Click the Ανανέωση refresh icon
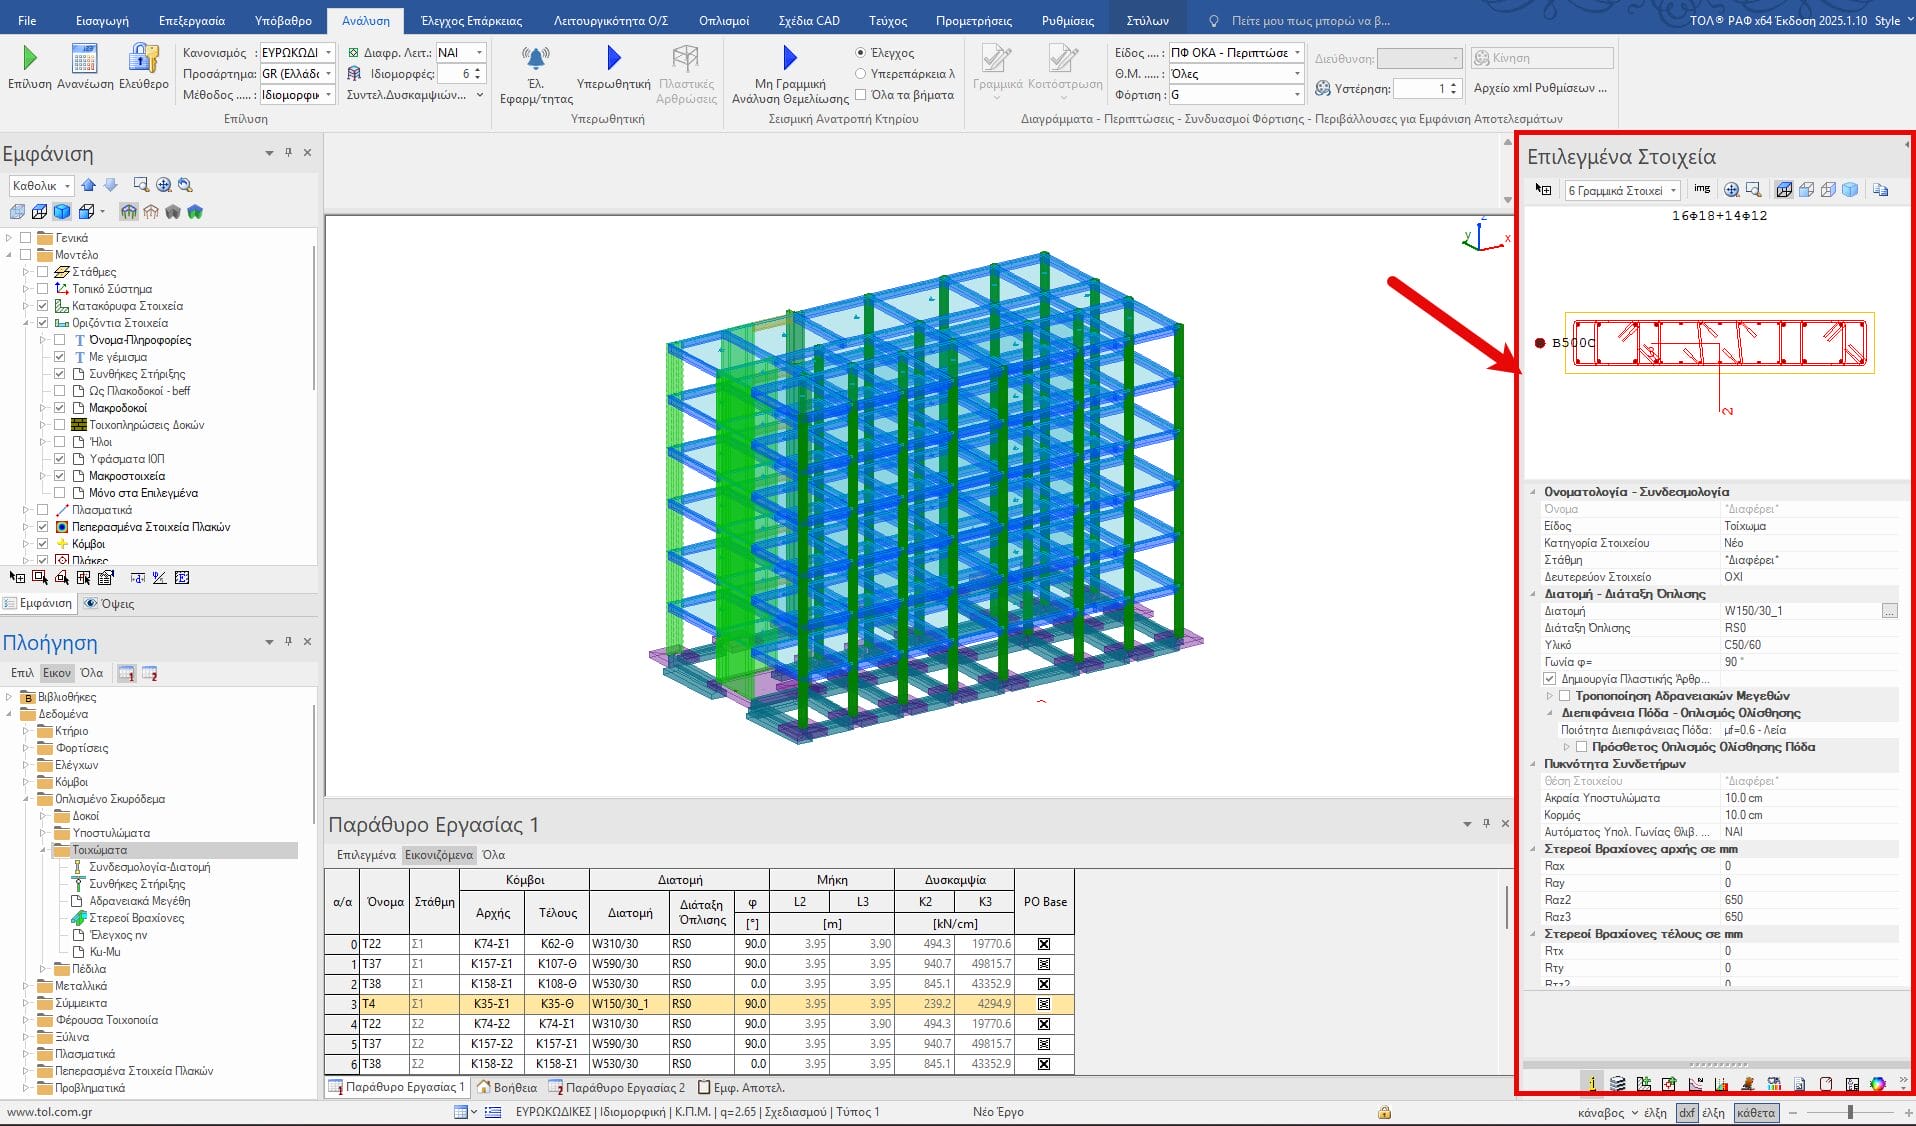The image size is (1916, 1126). click(x=85, y=58)
